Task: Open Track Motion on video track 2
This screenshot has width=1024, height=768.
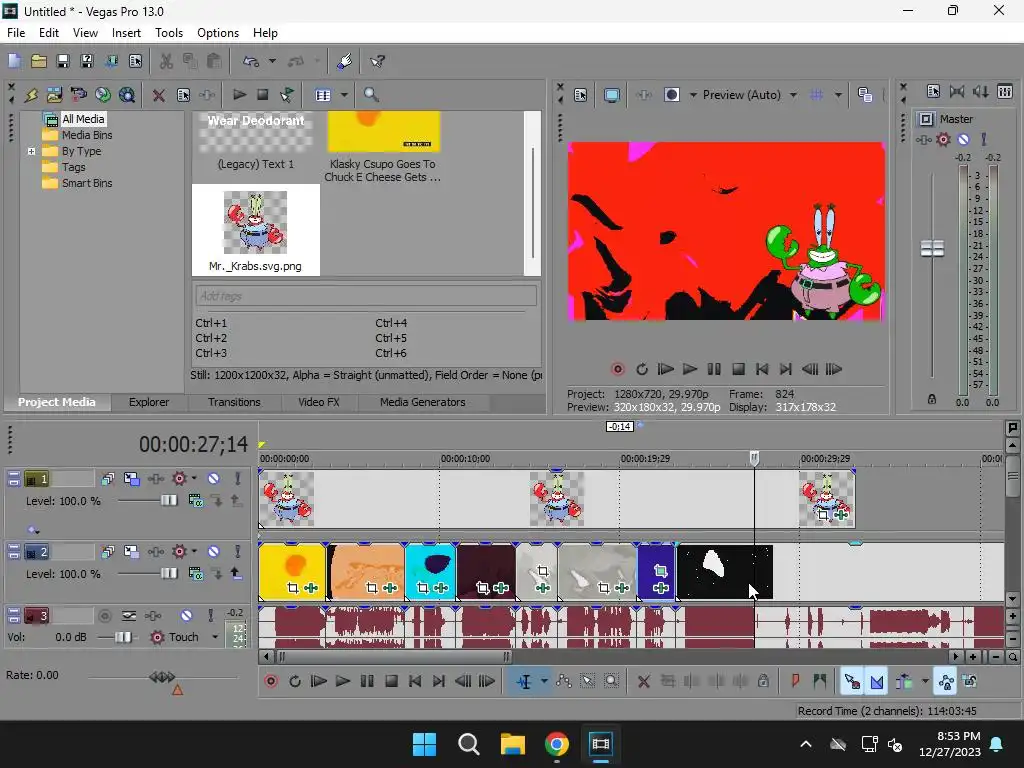Action: click(131, 552)
